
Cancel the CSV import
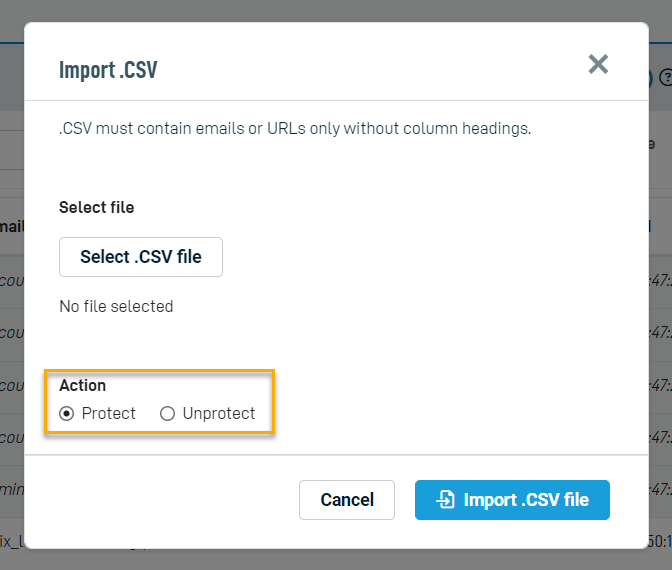[347, 500]
